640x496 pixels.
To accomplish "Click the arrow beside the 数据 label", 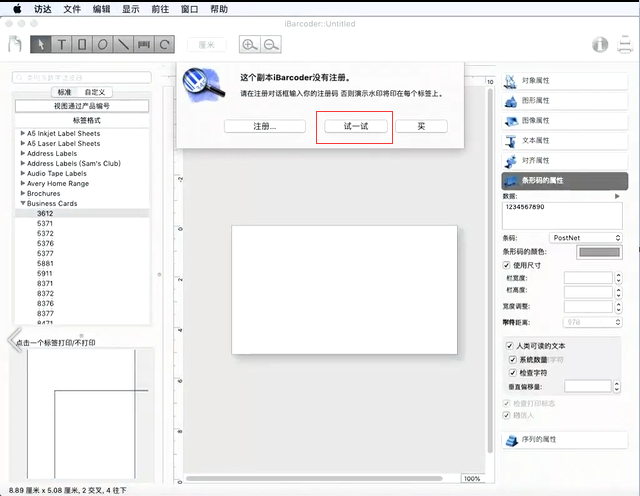I will pos(617,196).
